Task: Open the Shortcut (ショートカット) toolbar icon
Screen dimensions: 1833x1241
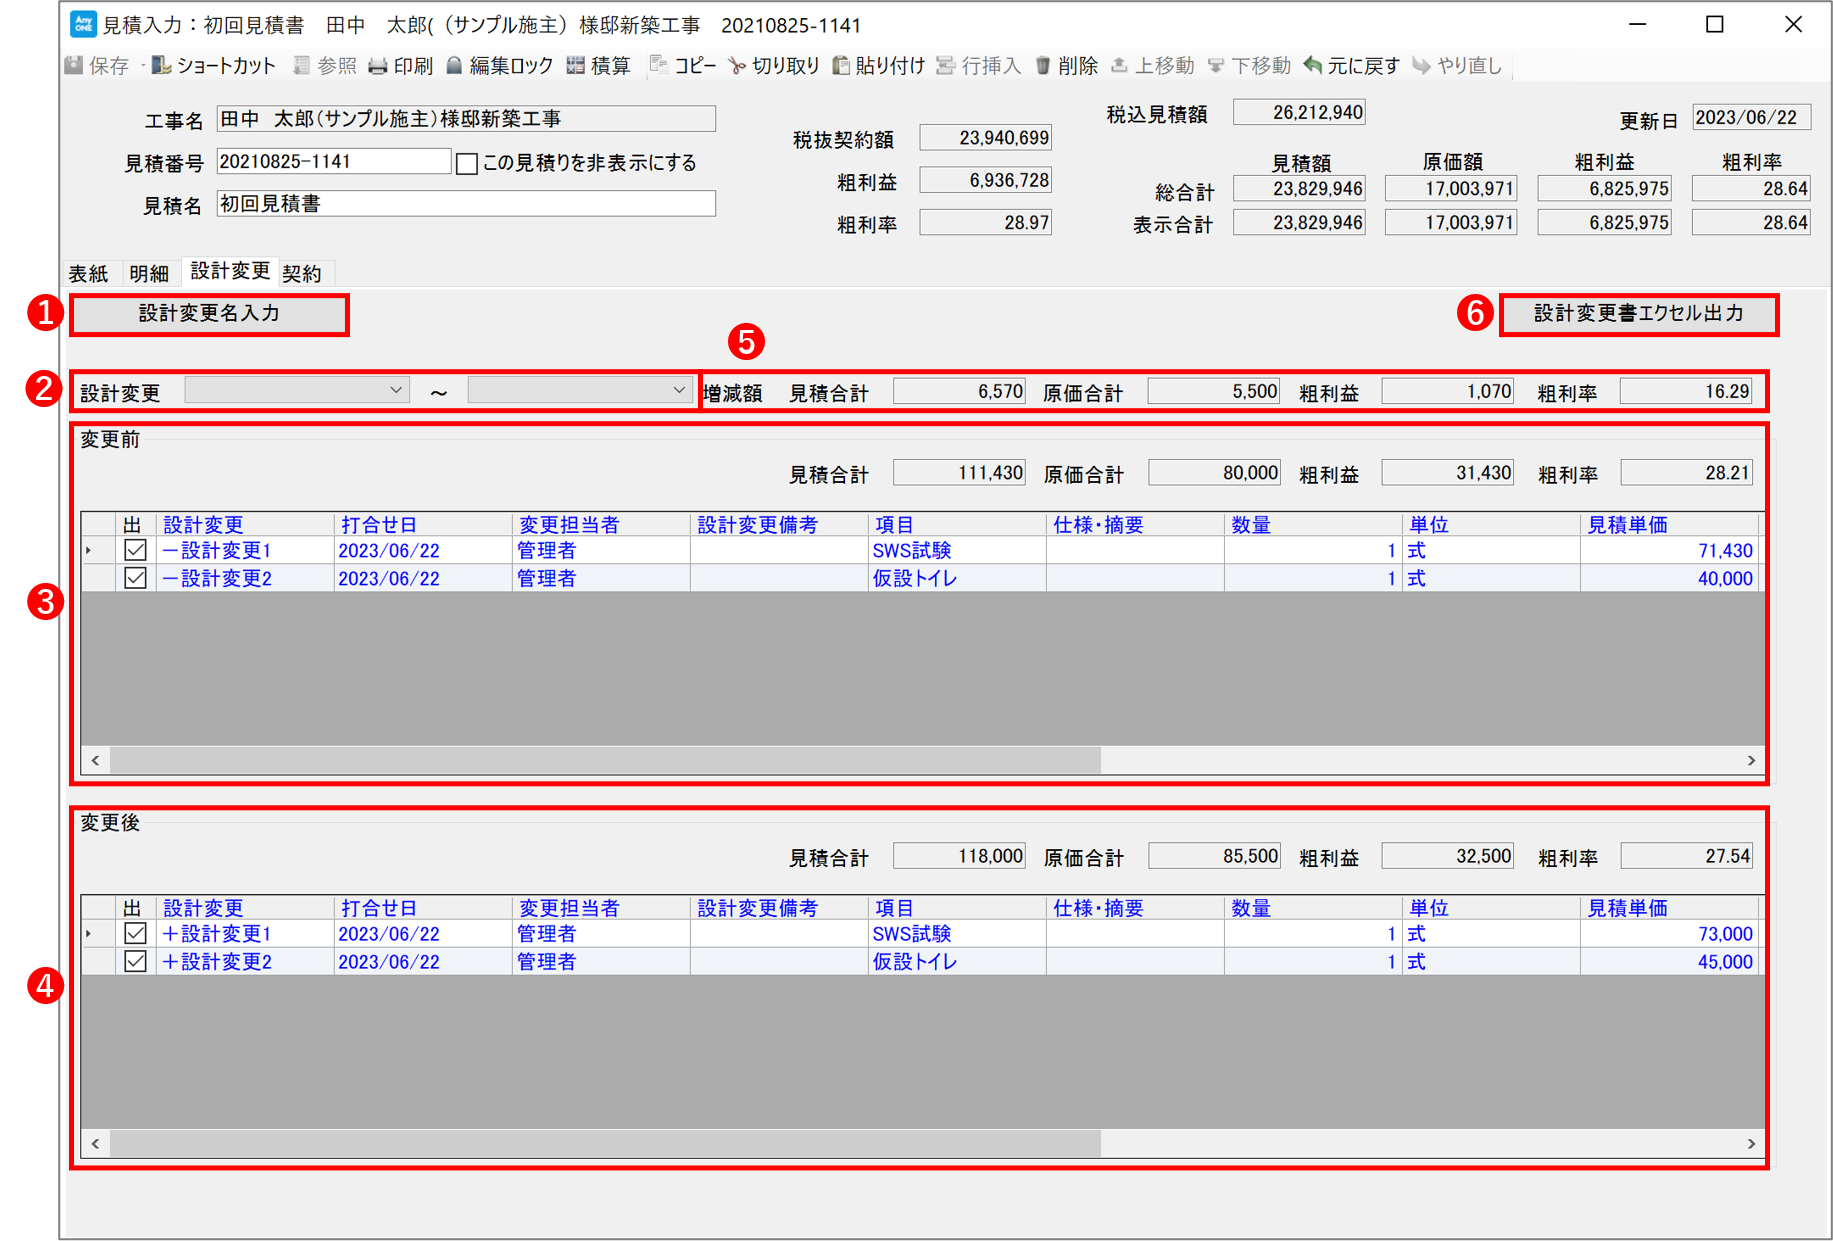Action: tap(161, 66)
